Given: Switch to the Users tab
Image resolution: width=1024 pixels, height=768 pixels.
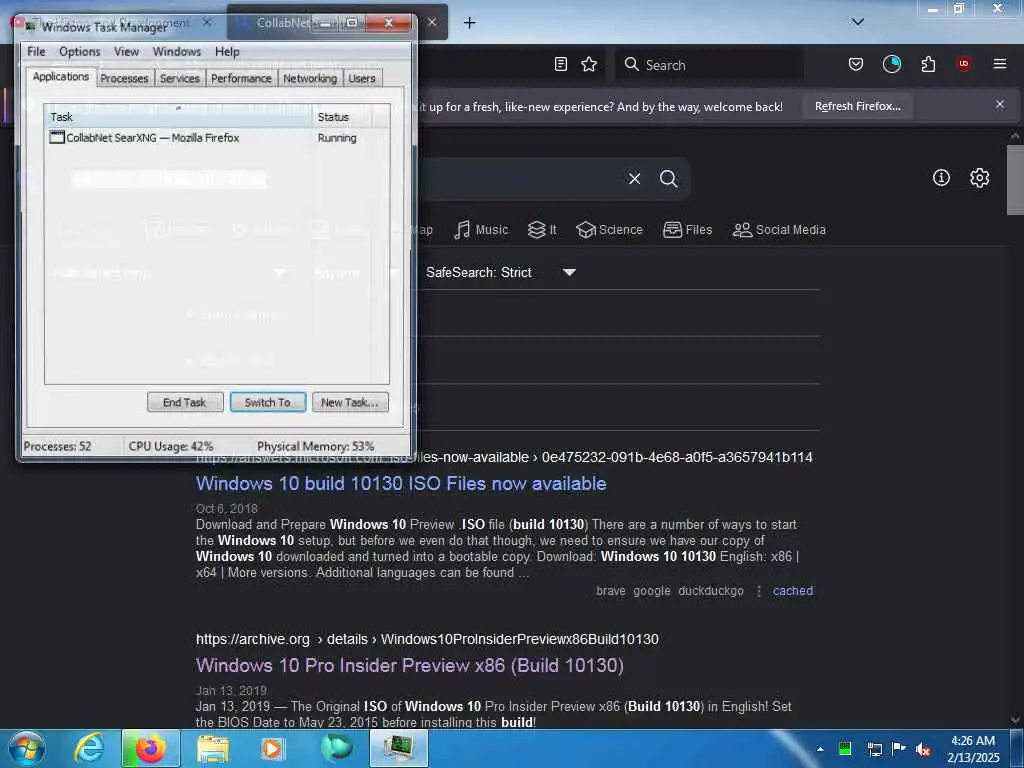Looking at the screenshot, I should click(x=362, y=78).
